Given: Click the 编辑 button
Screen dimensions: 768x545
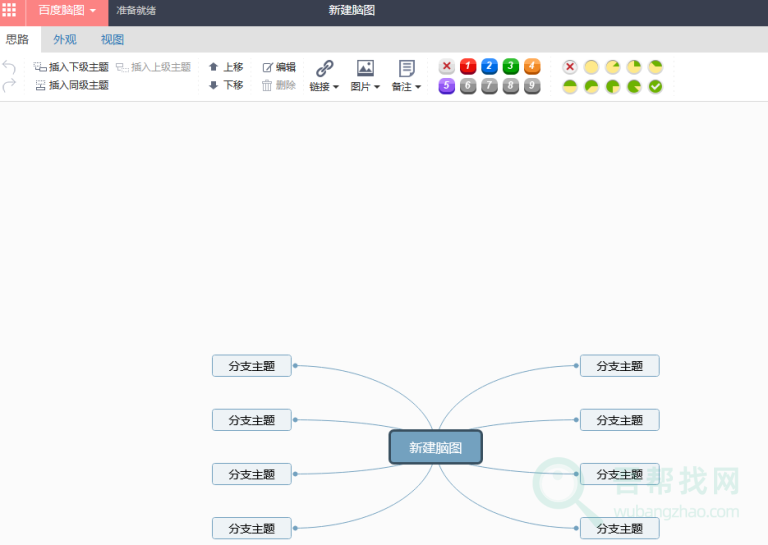Looking at the screenshot, I should tap(279, 67).
